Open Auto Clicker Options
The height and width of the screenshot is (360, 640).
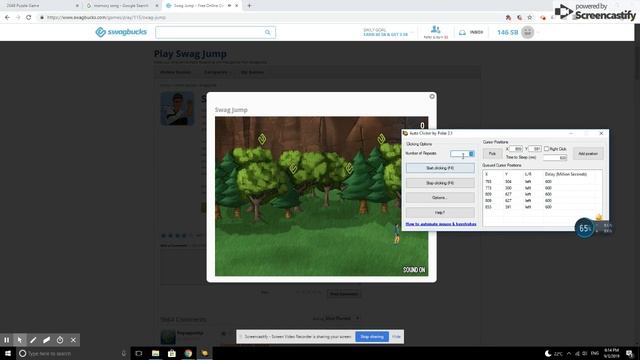440,198
